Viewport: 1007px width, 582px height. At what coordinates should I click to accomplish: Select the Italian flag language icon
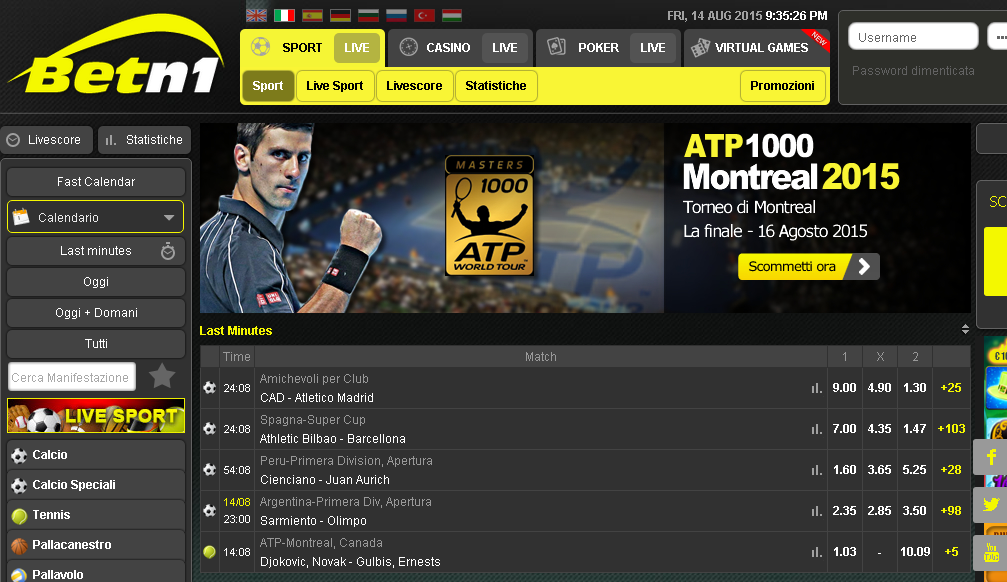pyautogui.click(x=285, y=15)
